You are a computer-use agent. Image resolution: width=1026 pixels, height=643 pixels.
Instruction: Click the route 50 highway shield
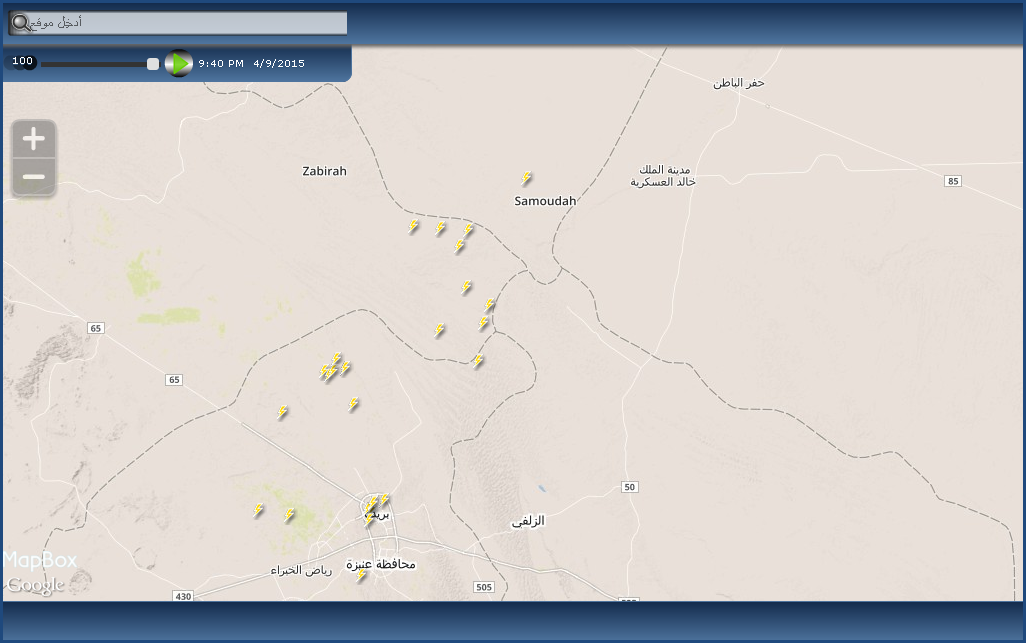pyautogui.click(x=629, y=487)
